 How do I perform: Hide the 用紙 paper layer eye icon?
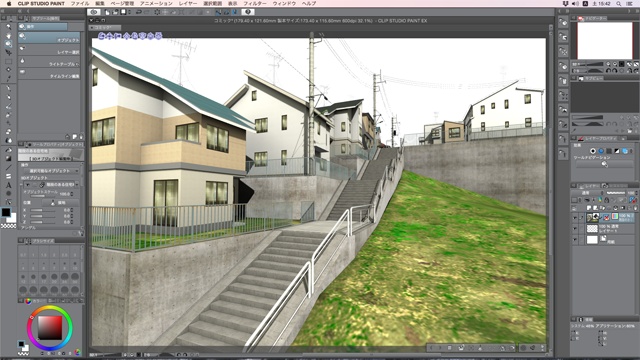tap(575, 240)
